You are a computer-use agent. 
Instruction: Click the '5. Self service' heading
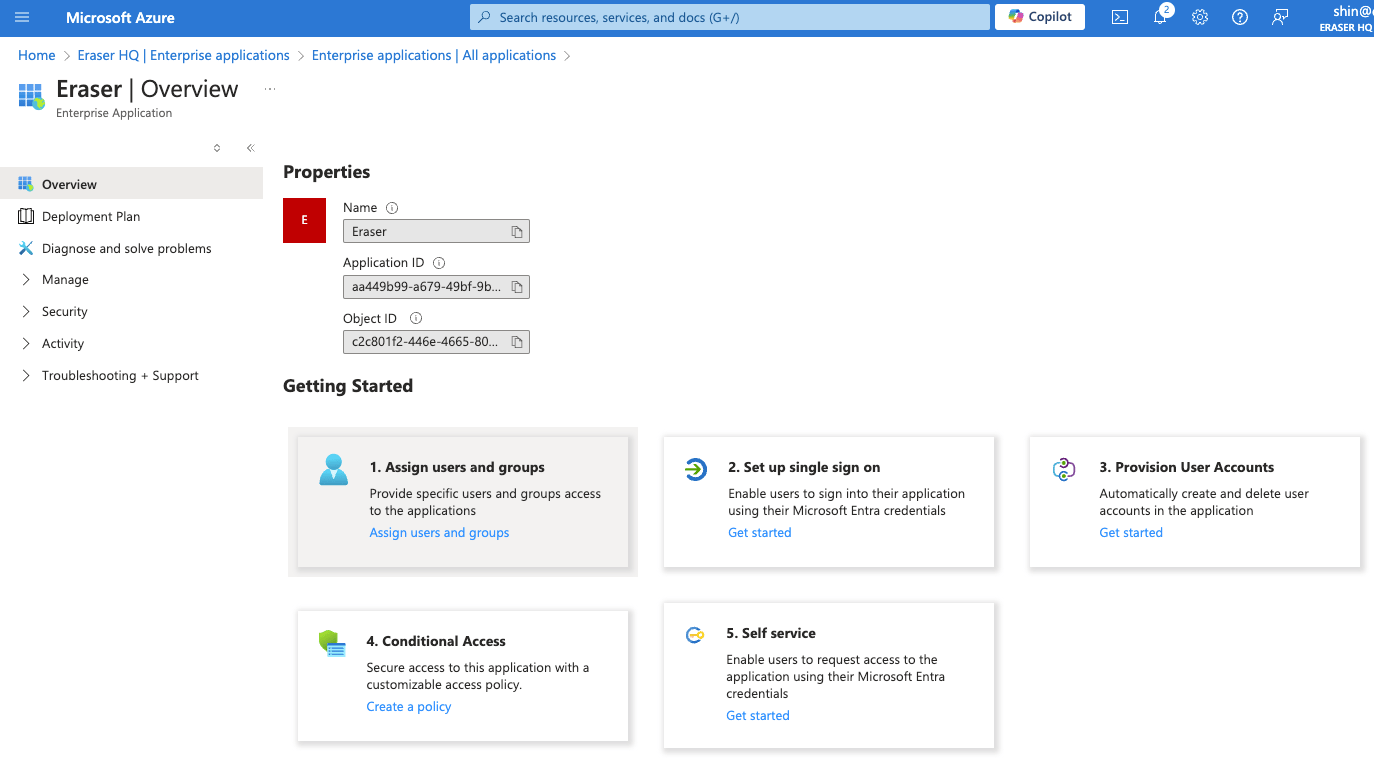[x=771, y=633]
